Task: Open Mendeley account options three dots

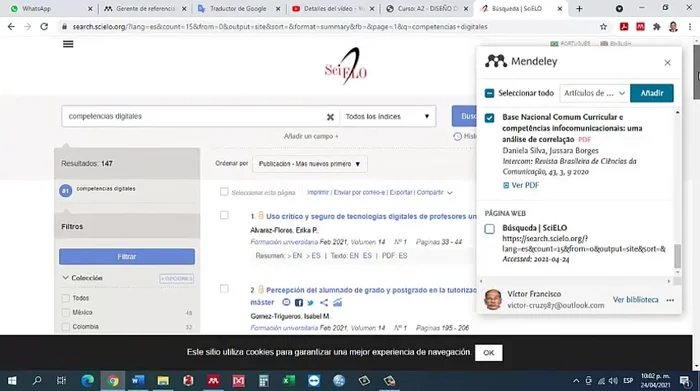Action: tap(670, 300)
